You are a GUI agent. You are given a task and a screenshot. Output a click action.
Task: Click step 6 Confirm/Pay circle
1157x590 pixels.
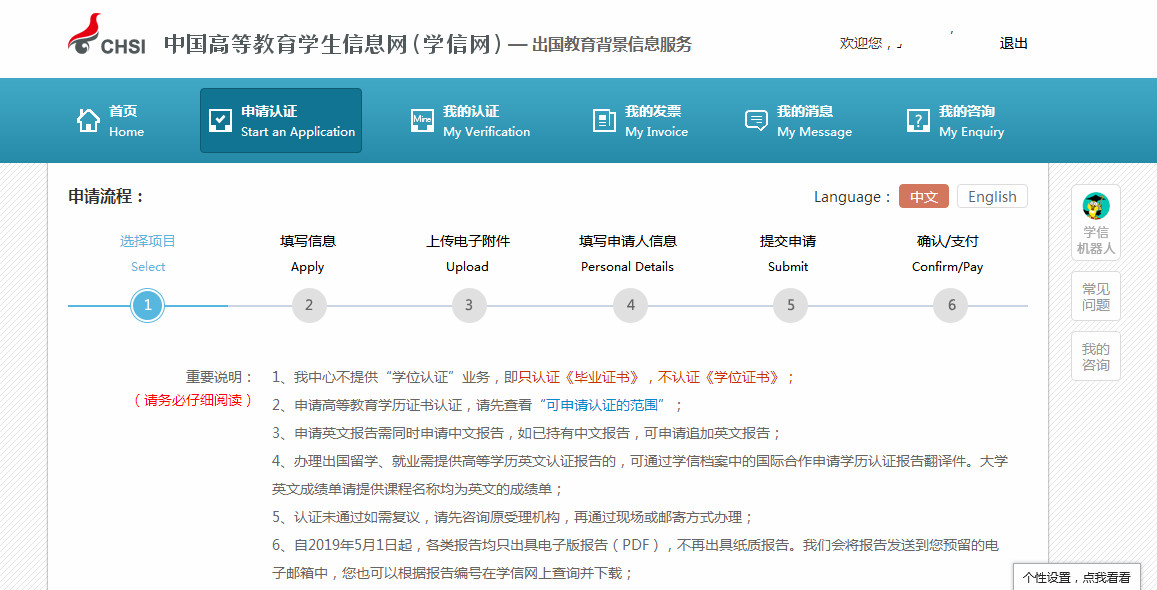[951, 306]
